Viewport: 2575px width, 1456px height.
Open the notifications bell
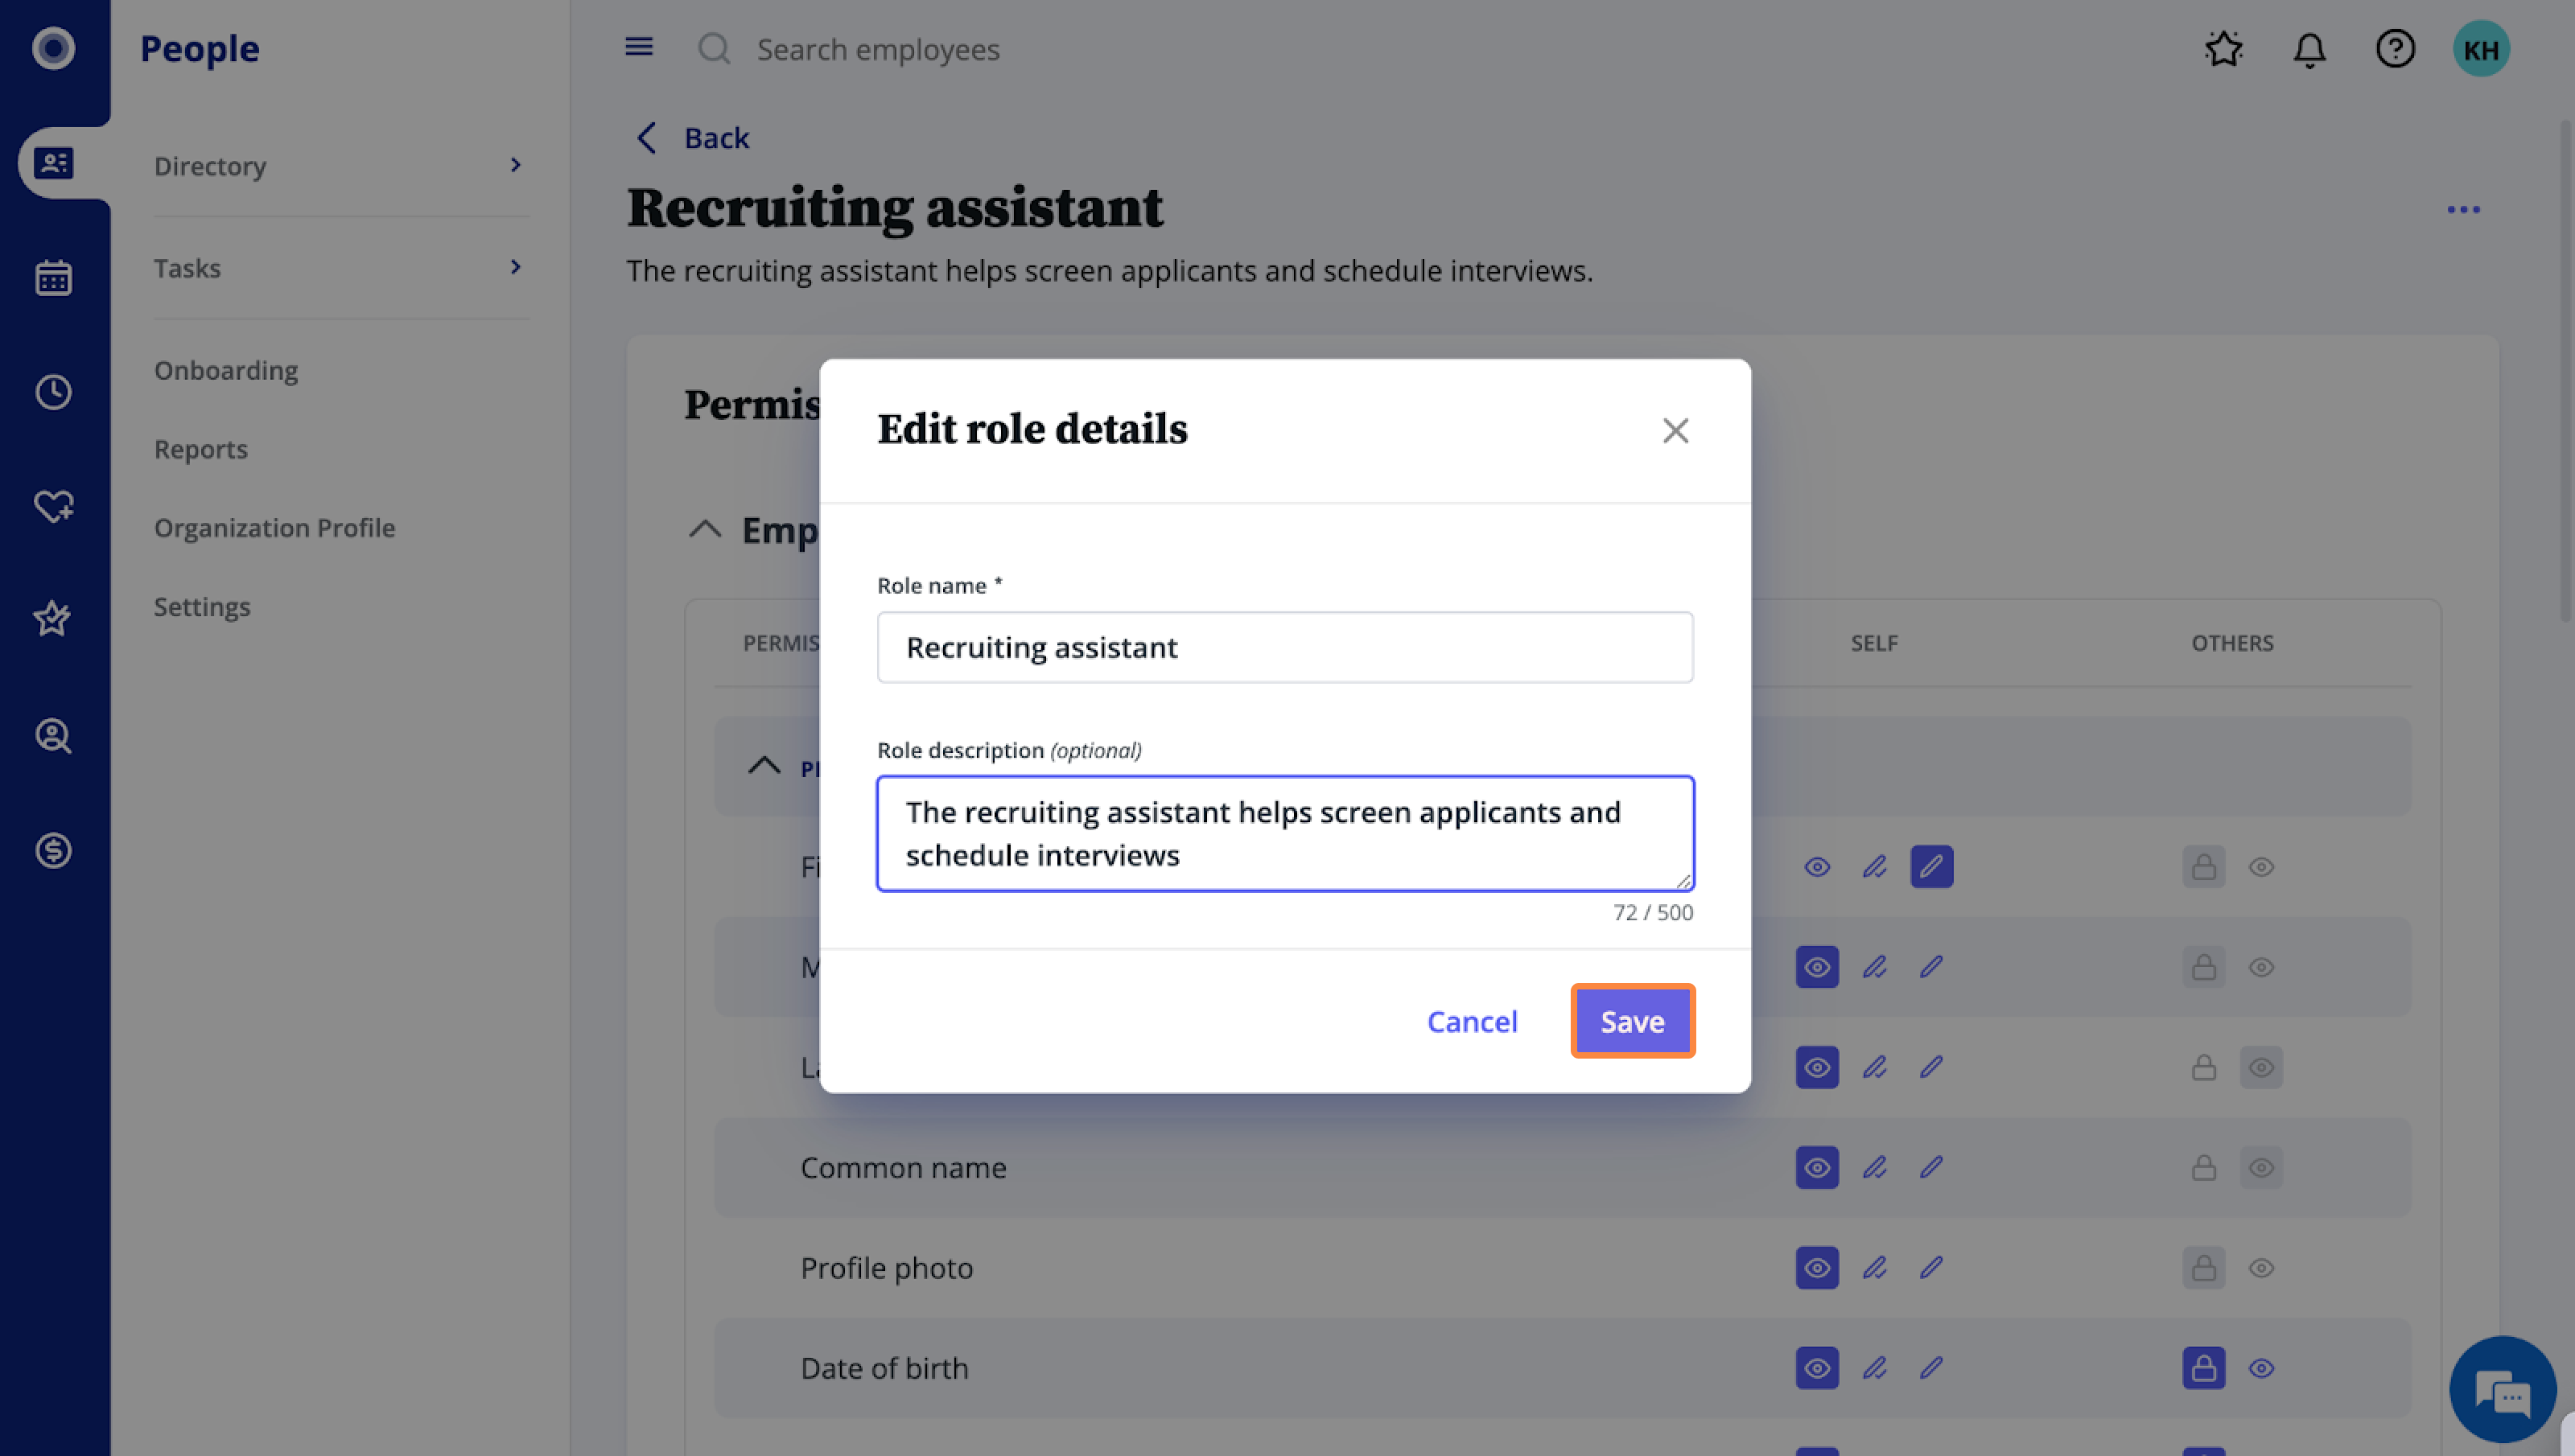(2309, 49)
